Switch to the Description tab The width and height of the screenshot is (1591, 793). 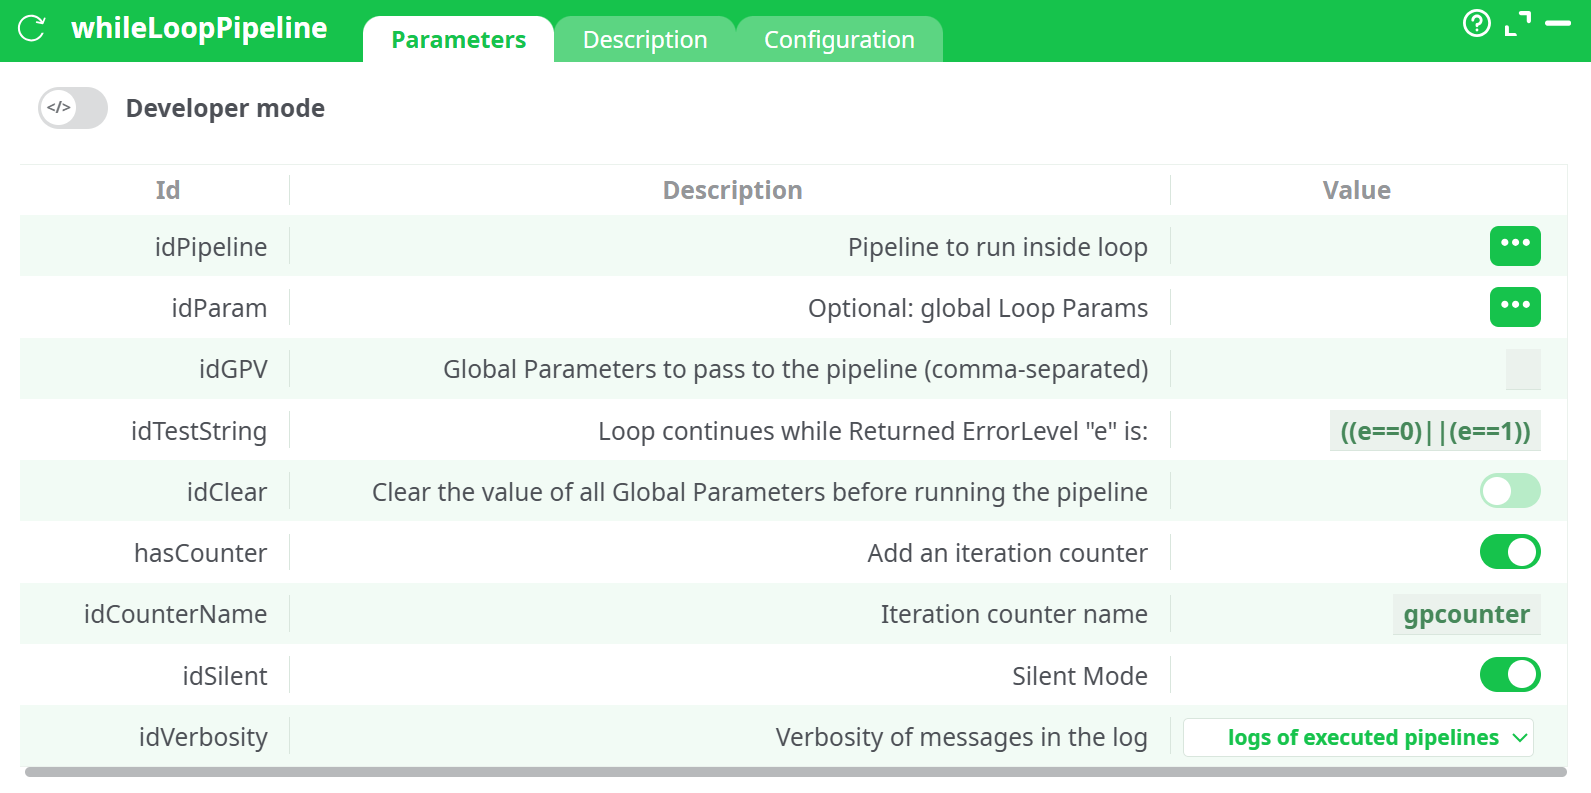(645, 40)
